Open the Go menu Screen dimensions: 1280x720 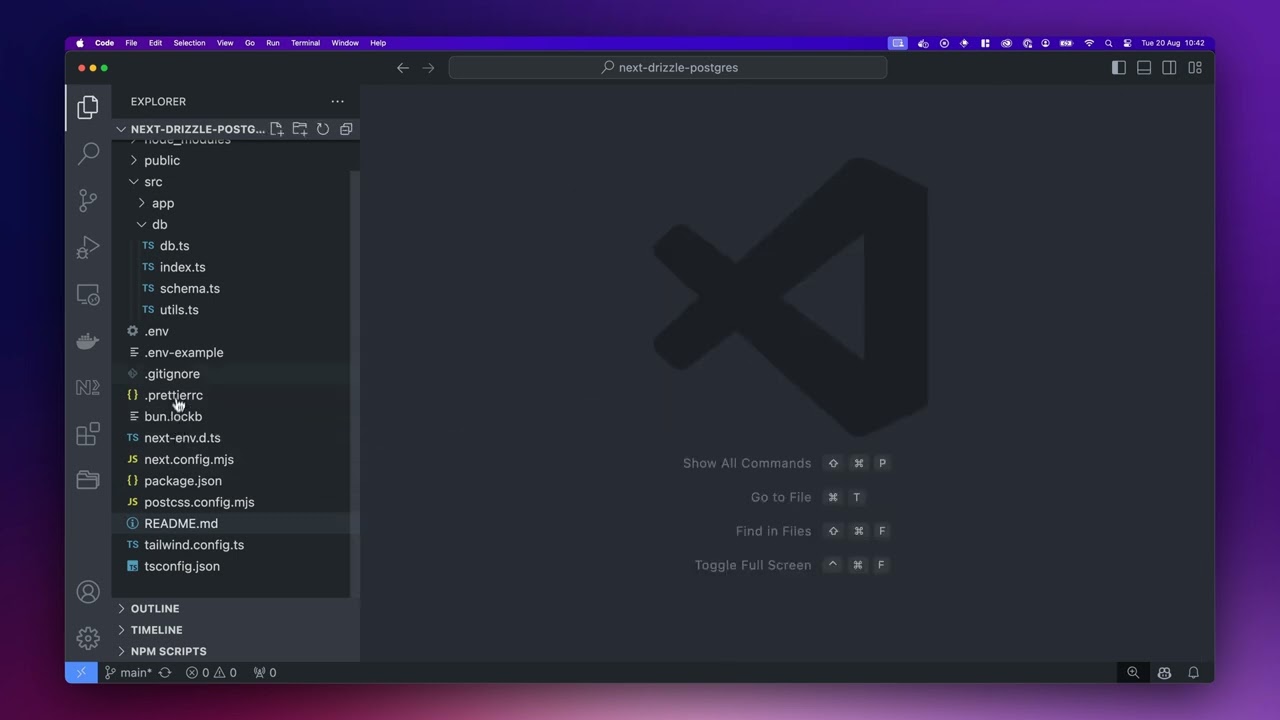coord(250,43)
